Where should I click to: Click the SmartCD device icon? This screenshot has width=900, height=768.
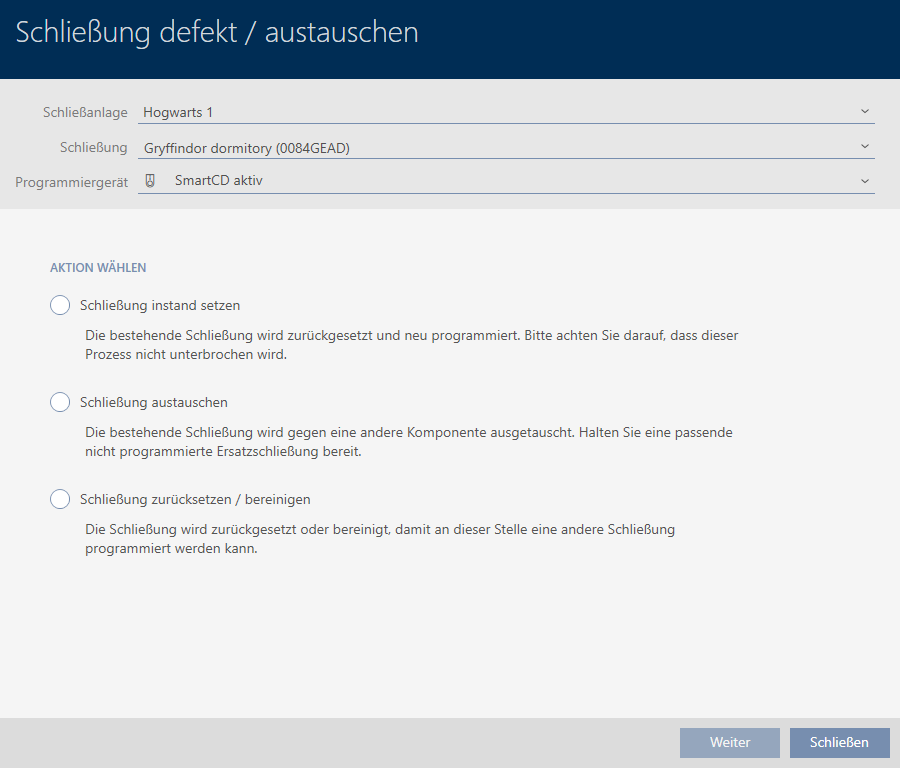tap(151, 181)
